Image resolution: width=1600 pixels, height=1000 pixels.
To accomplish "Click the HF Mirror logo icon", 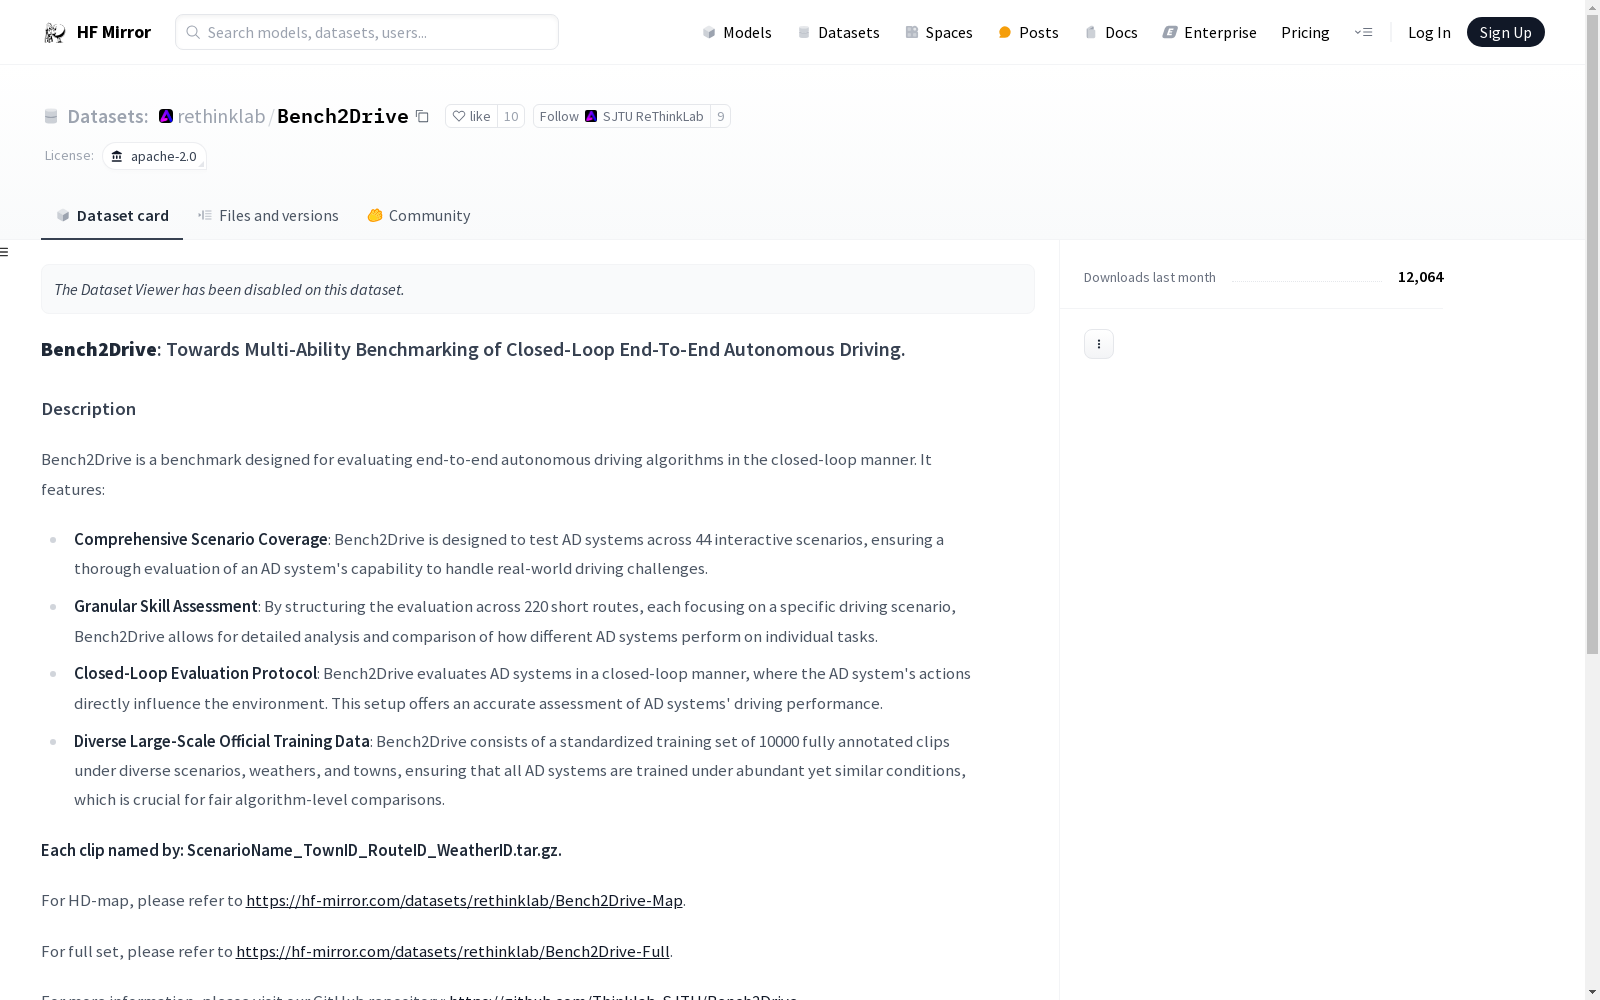I will tap(55, 33).
